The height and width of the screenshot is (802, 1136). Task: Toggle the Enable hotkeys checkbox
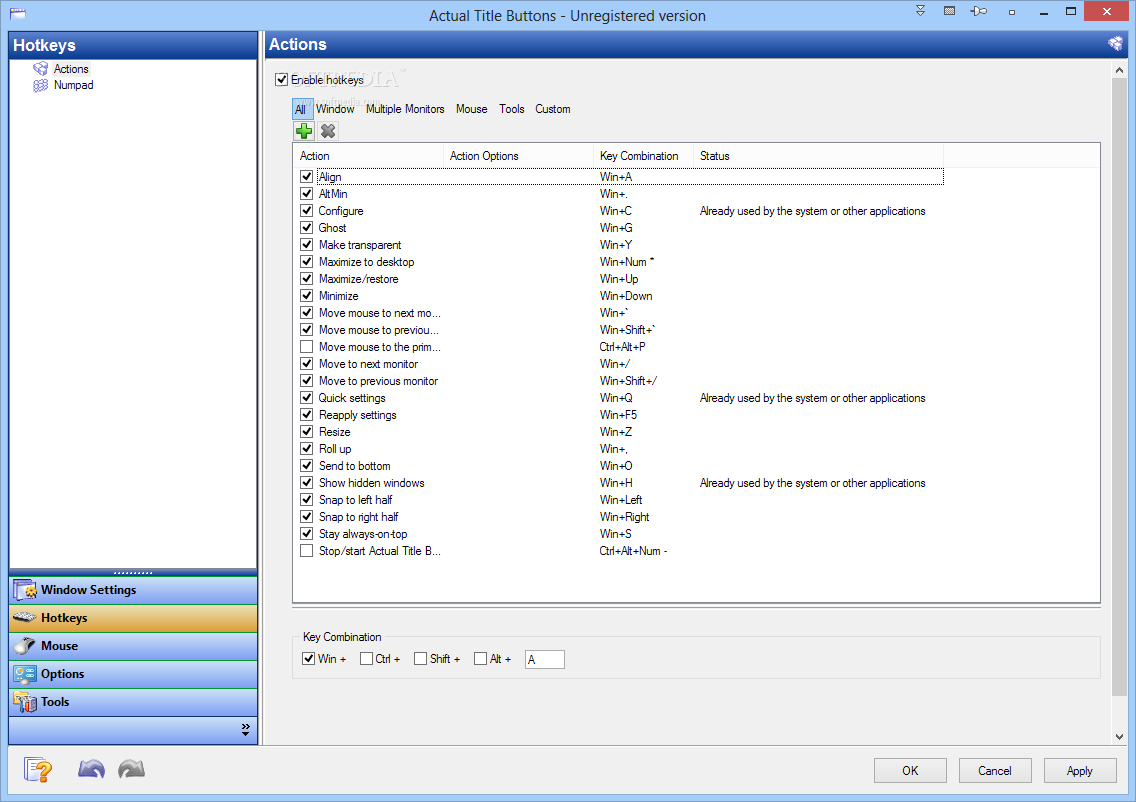(282, 80)
